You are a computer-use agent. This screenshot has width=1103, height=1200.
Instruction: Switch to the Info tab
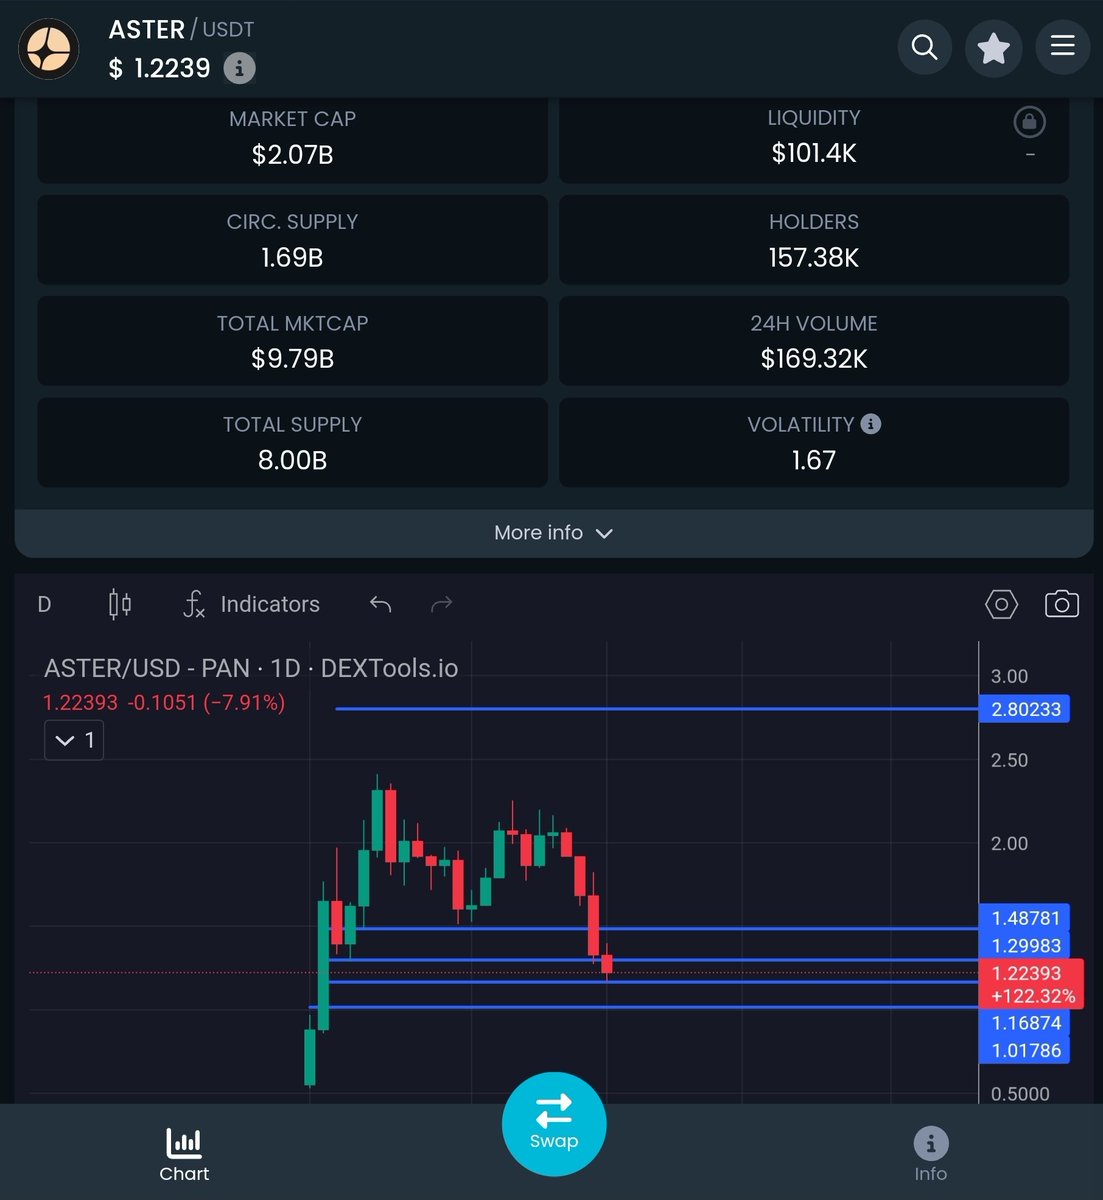(930, 1154)
